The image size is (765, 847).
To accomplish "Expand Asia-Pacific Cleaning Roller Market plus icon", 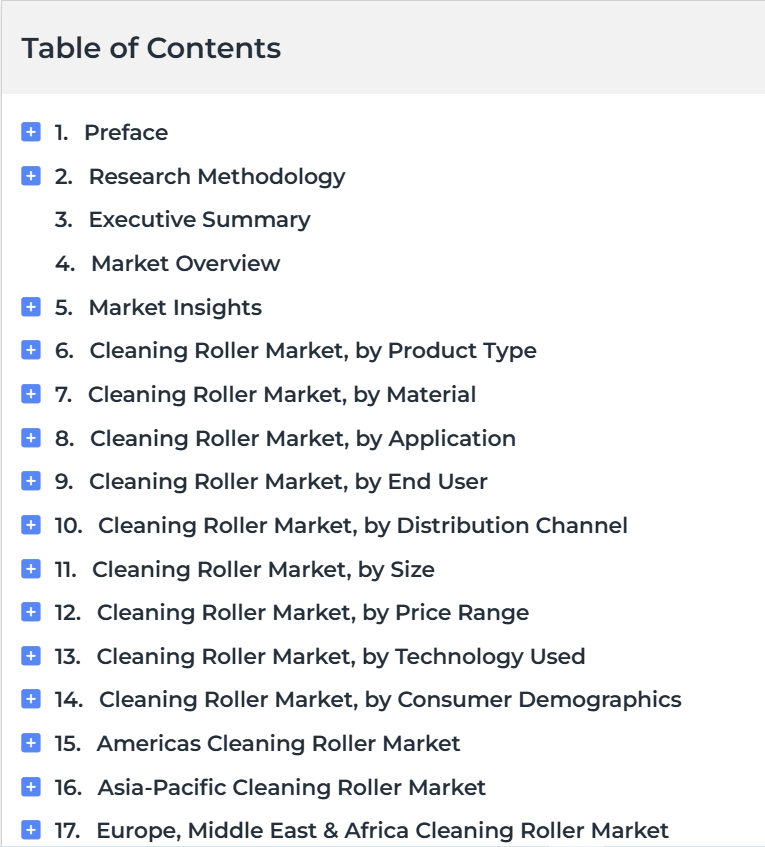I will (31, 787).
